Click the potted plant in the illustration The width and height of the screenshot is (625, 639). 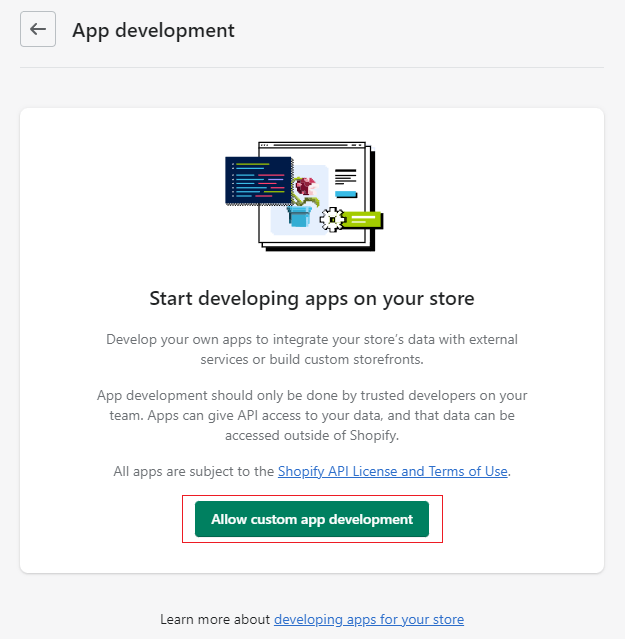(303, 201)
